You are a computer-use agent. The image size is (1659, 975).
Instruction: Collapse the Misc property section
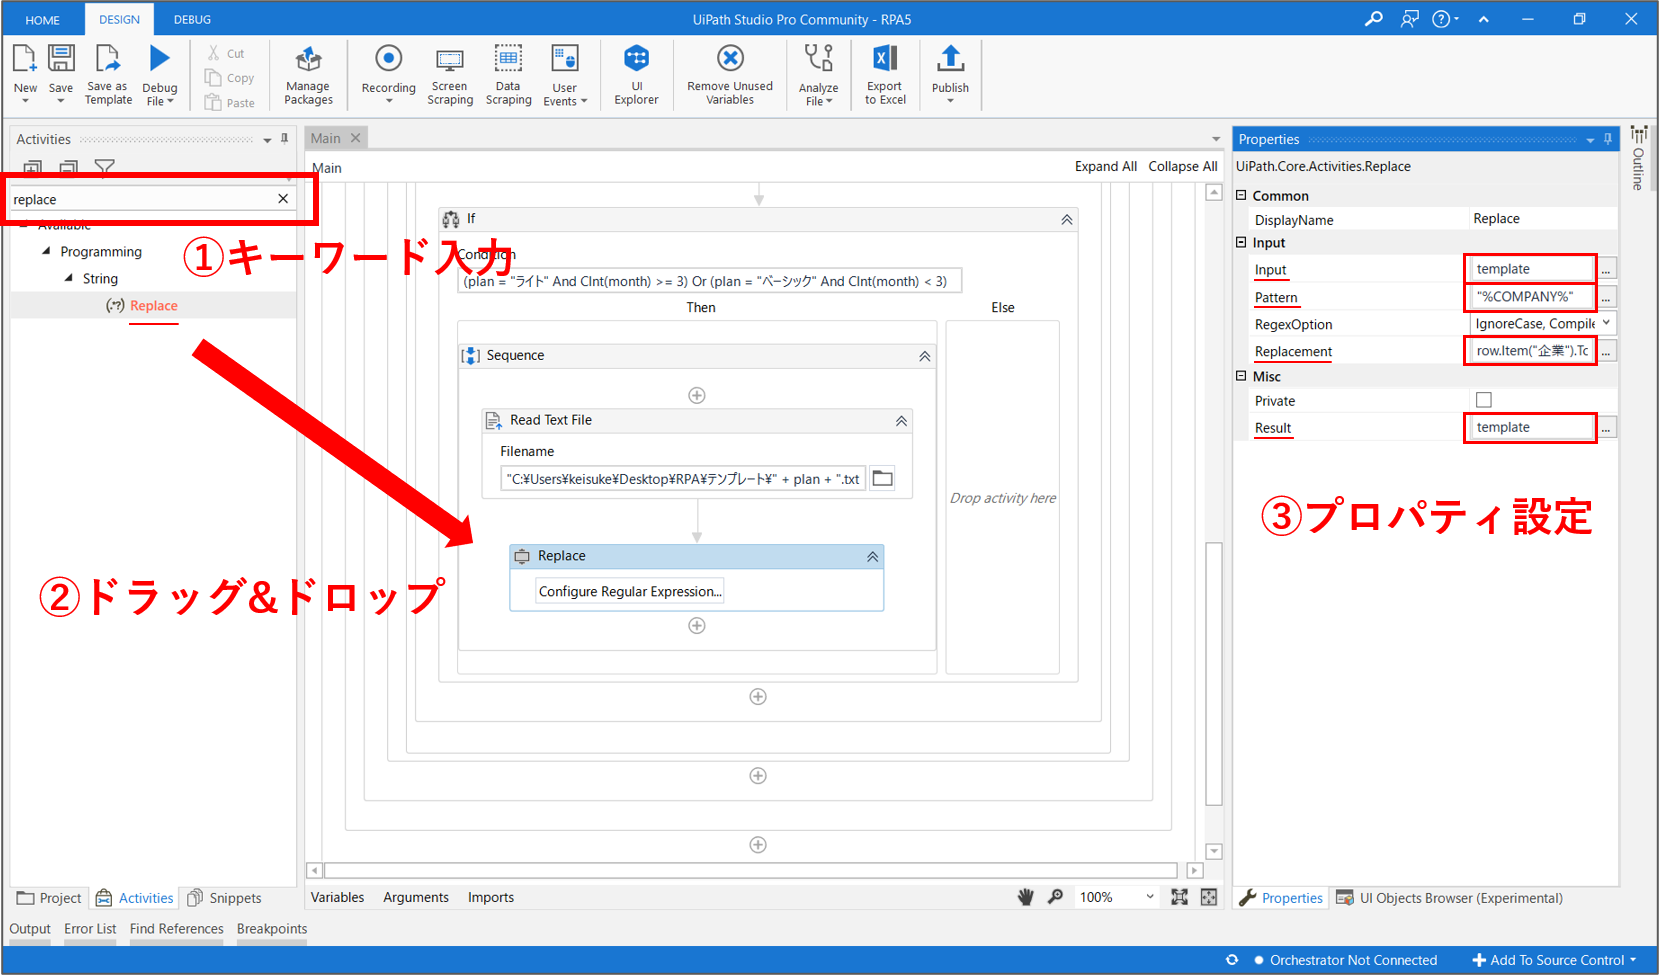1242,377
